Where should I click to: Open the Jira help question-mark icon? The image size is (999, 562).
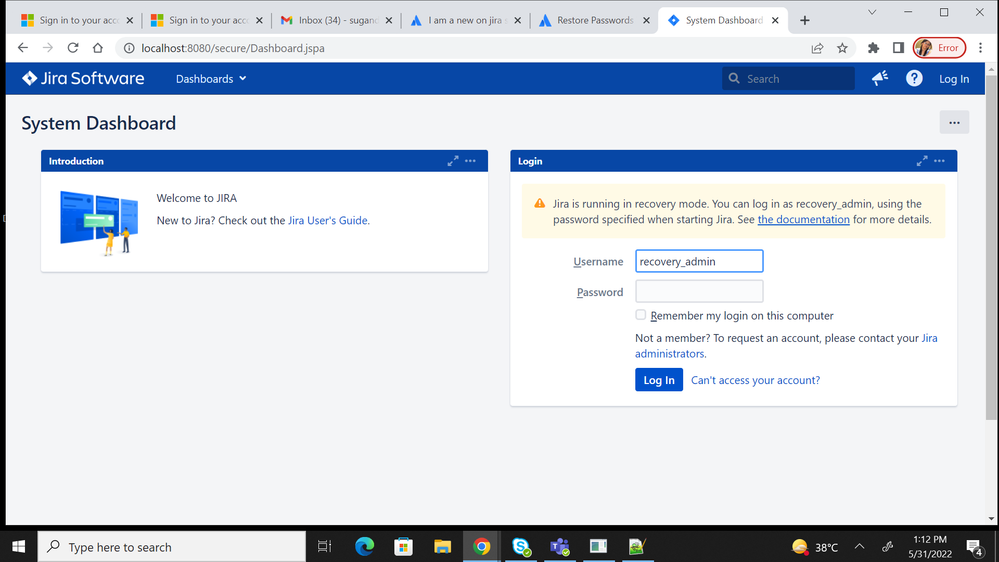(x=914, y=78)
